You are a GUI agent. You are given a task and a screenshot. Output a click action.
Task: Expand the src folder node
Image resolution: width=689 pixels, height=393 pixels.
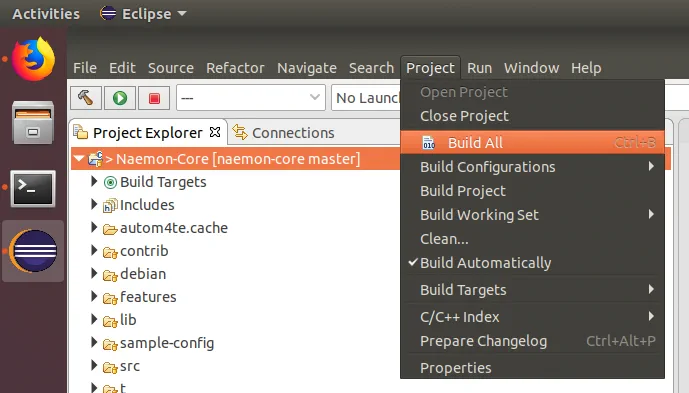point(94,365)
